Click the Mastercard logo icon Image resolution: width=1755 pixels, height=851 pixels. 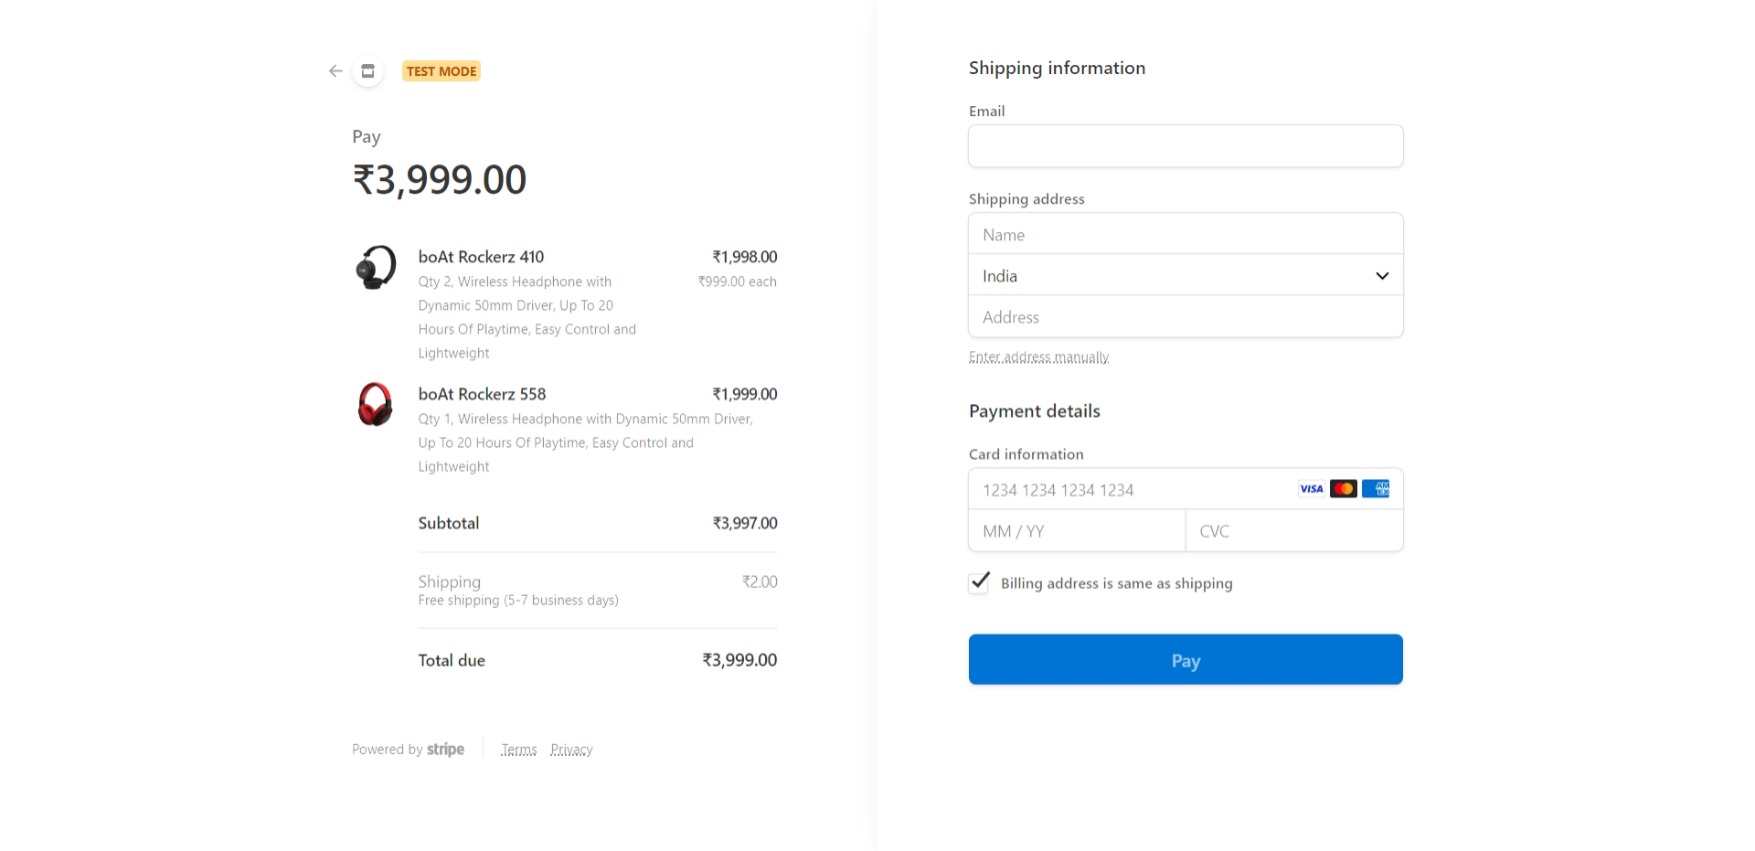tap(1343, 489)
